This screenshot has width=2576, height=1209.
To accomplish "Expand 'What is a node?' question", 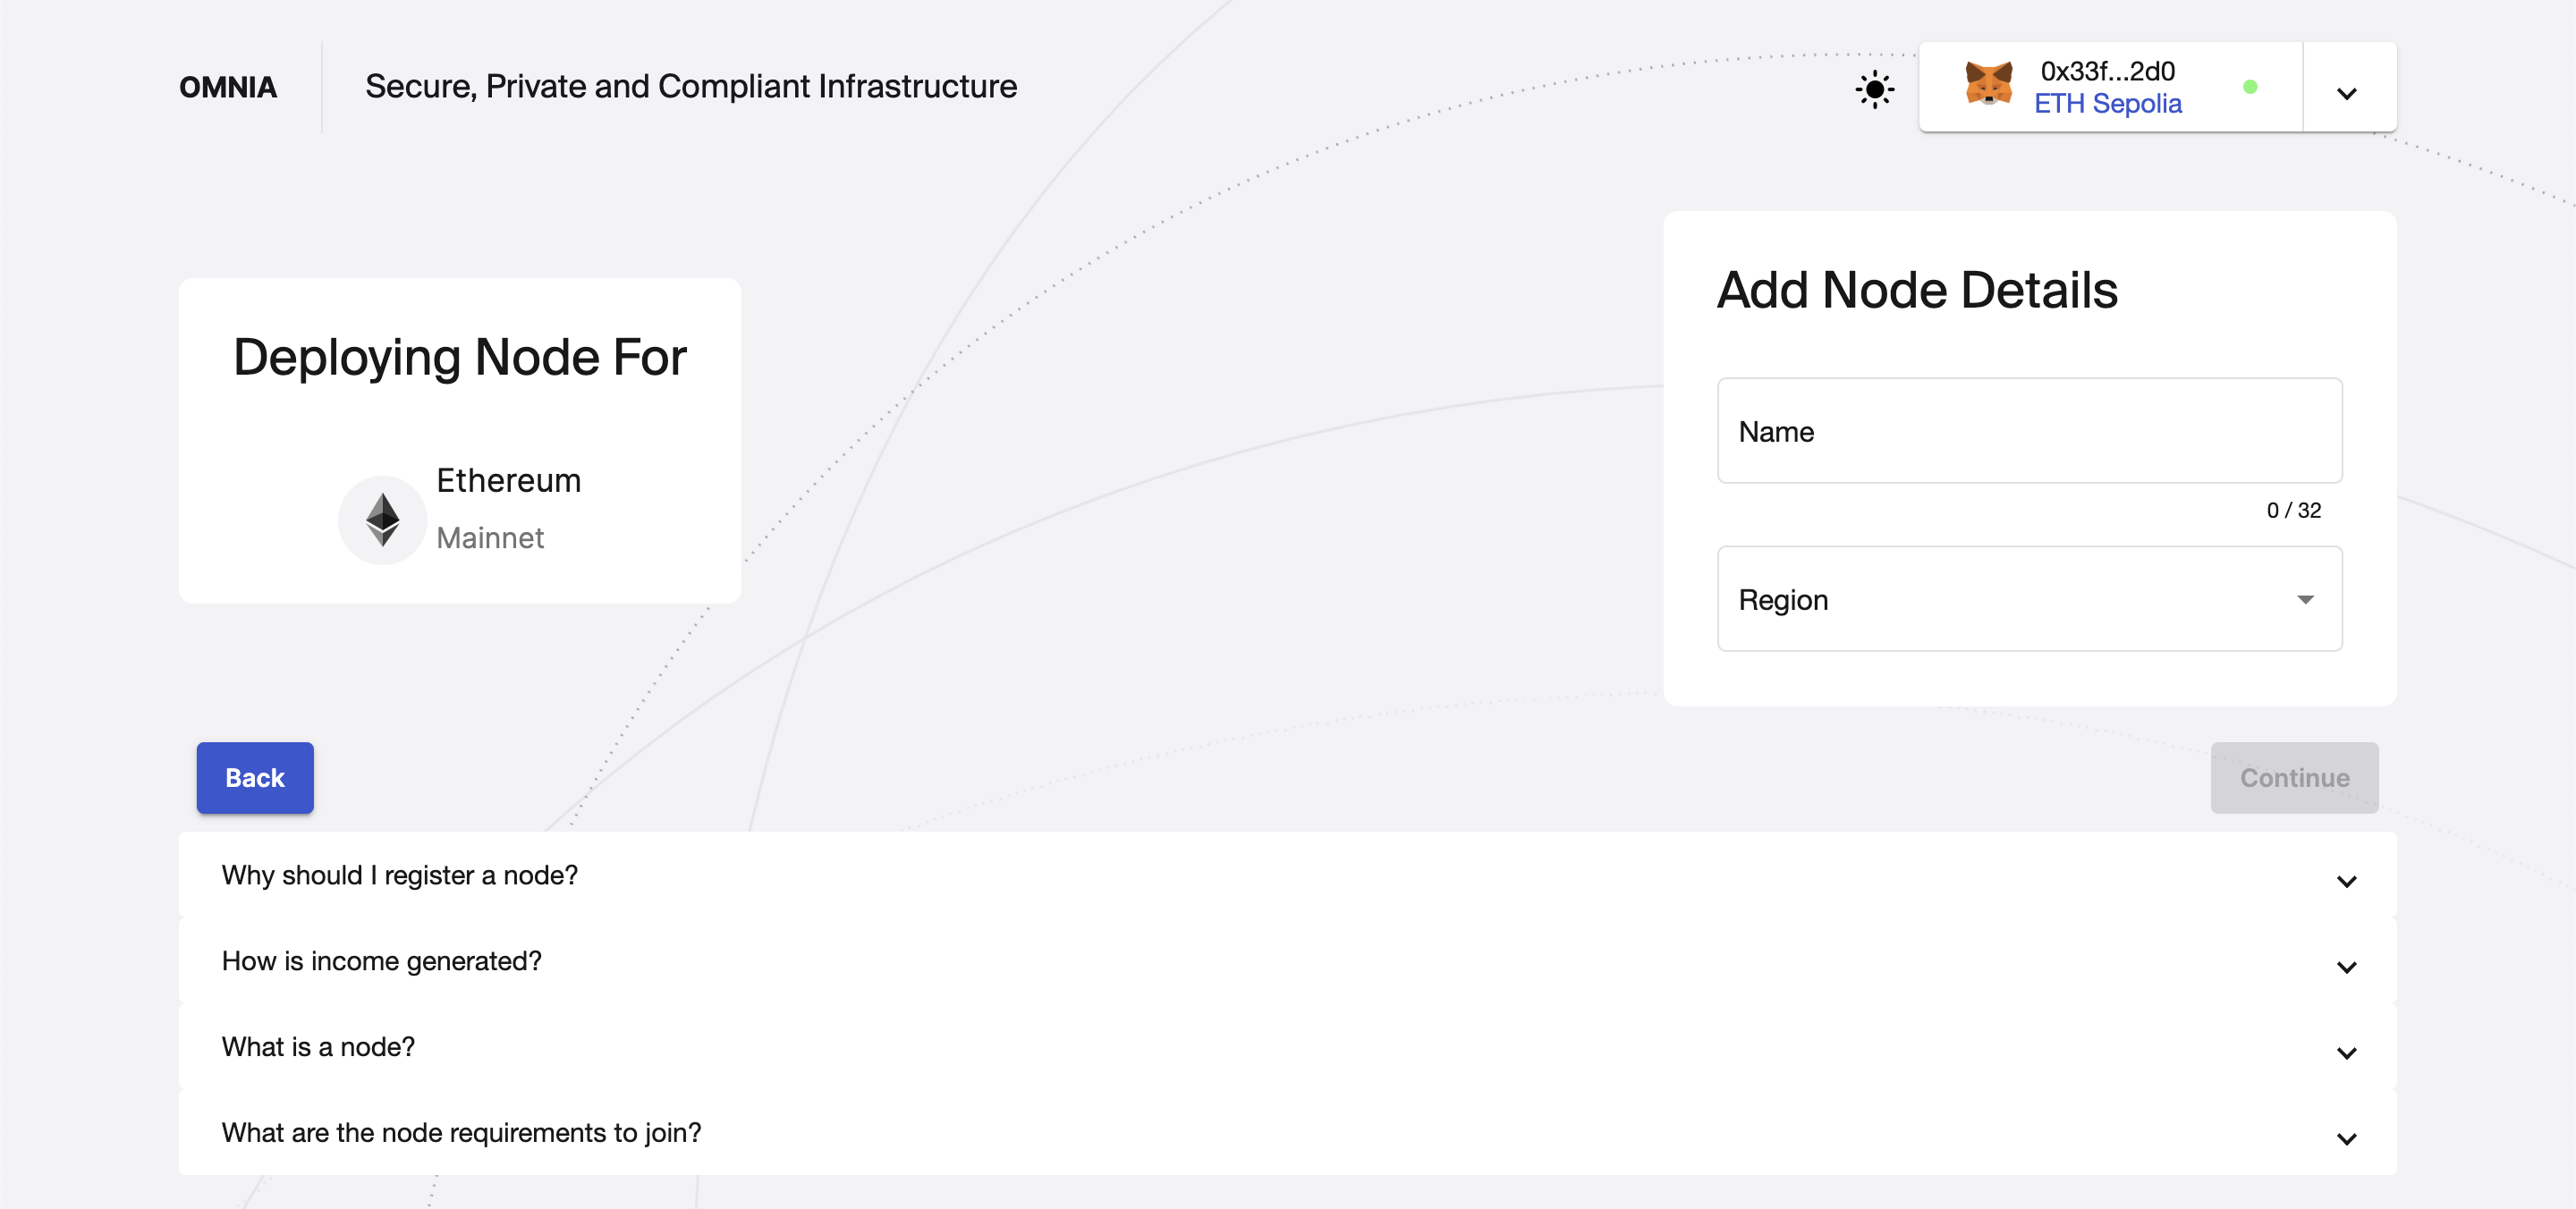I will (1287, 1047).
